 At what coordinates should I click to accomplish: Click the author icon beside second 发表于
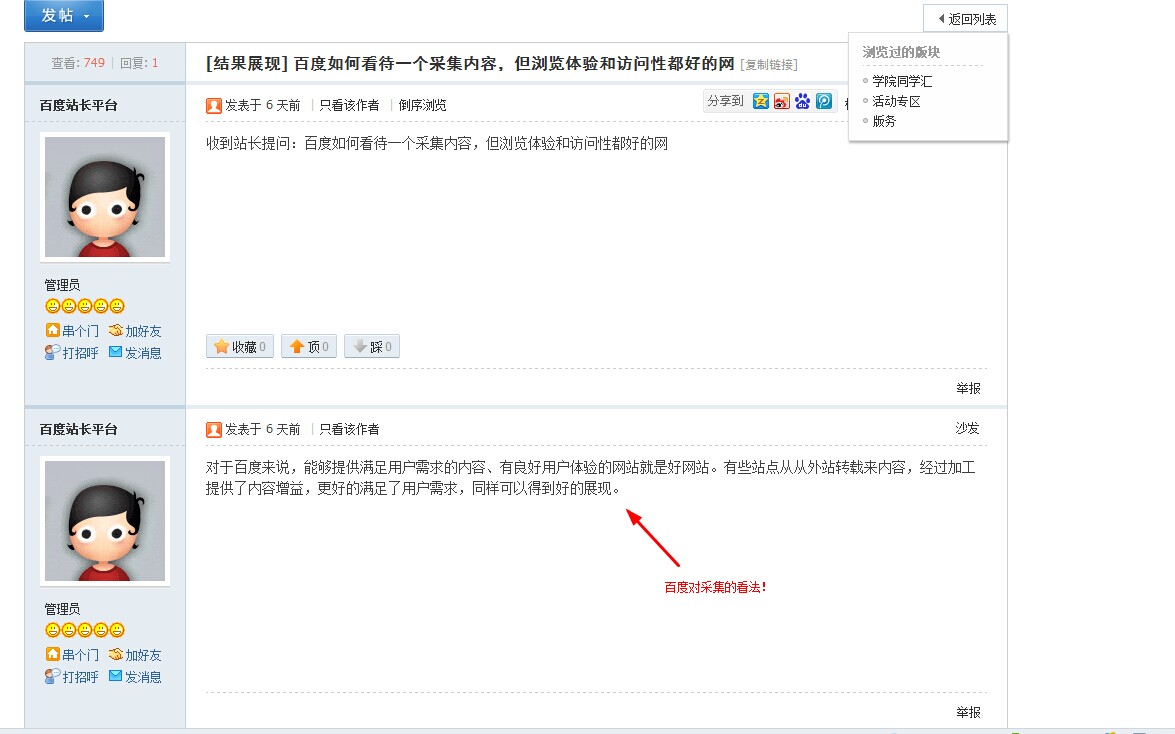point(214,430)
